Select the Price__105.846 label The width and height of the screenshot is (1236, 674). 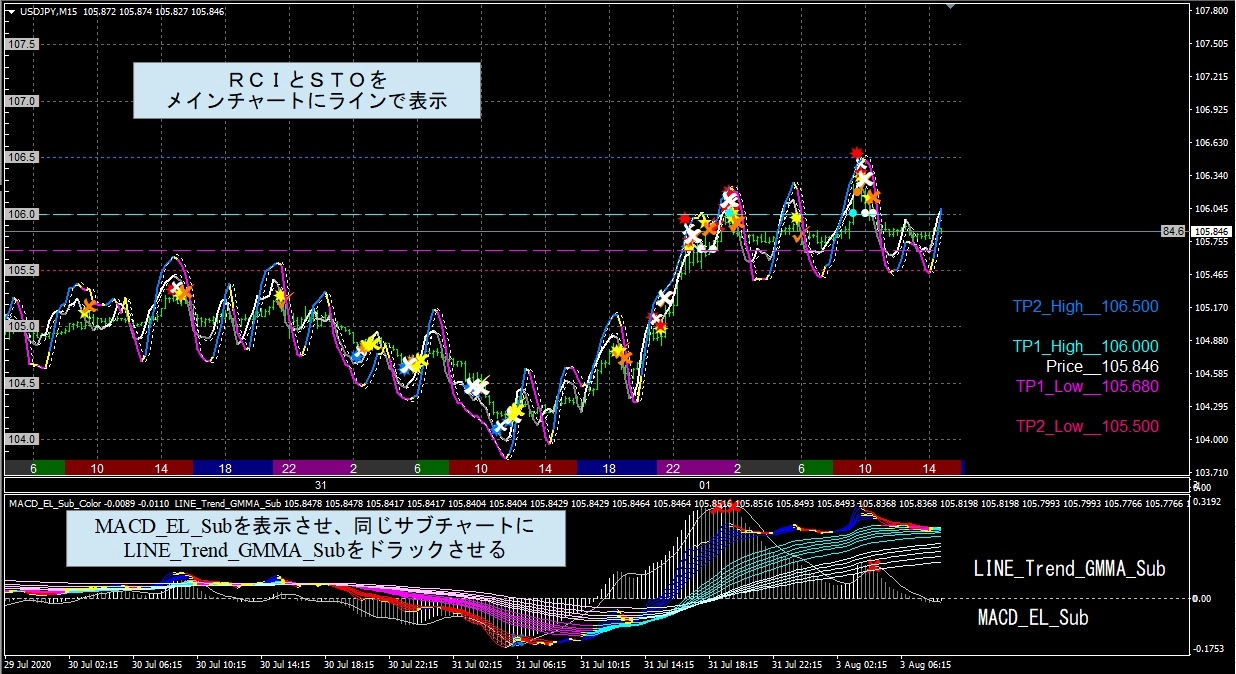pos(1103,367)
